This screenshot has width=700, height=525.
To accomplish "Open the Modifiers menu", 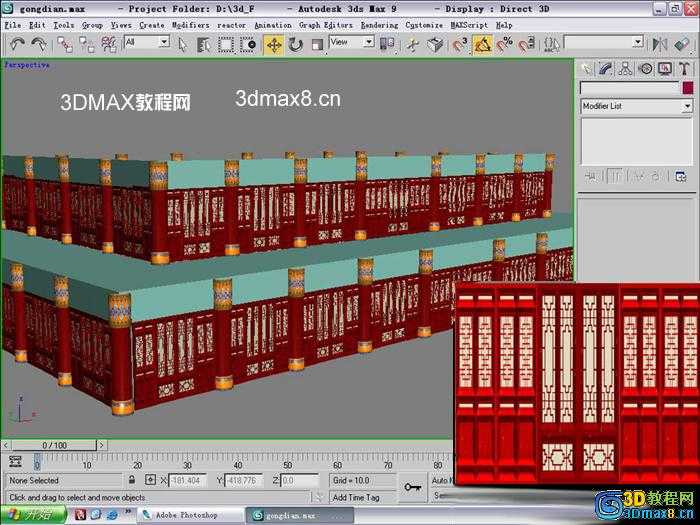I will point(191,25).
